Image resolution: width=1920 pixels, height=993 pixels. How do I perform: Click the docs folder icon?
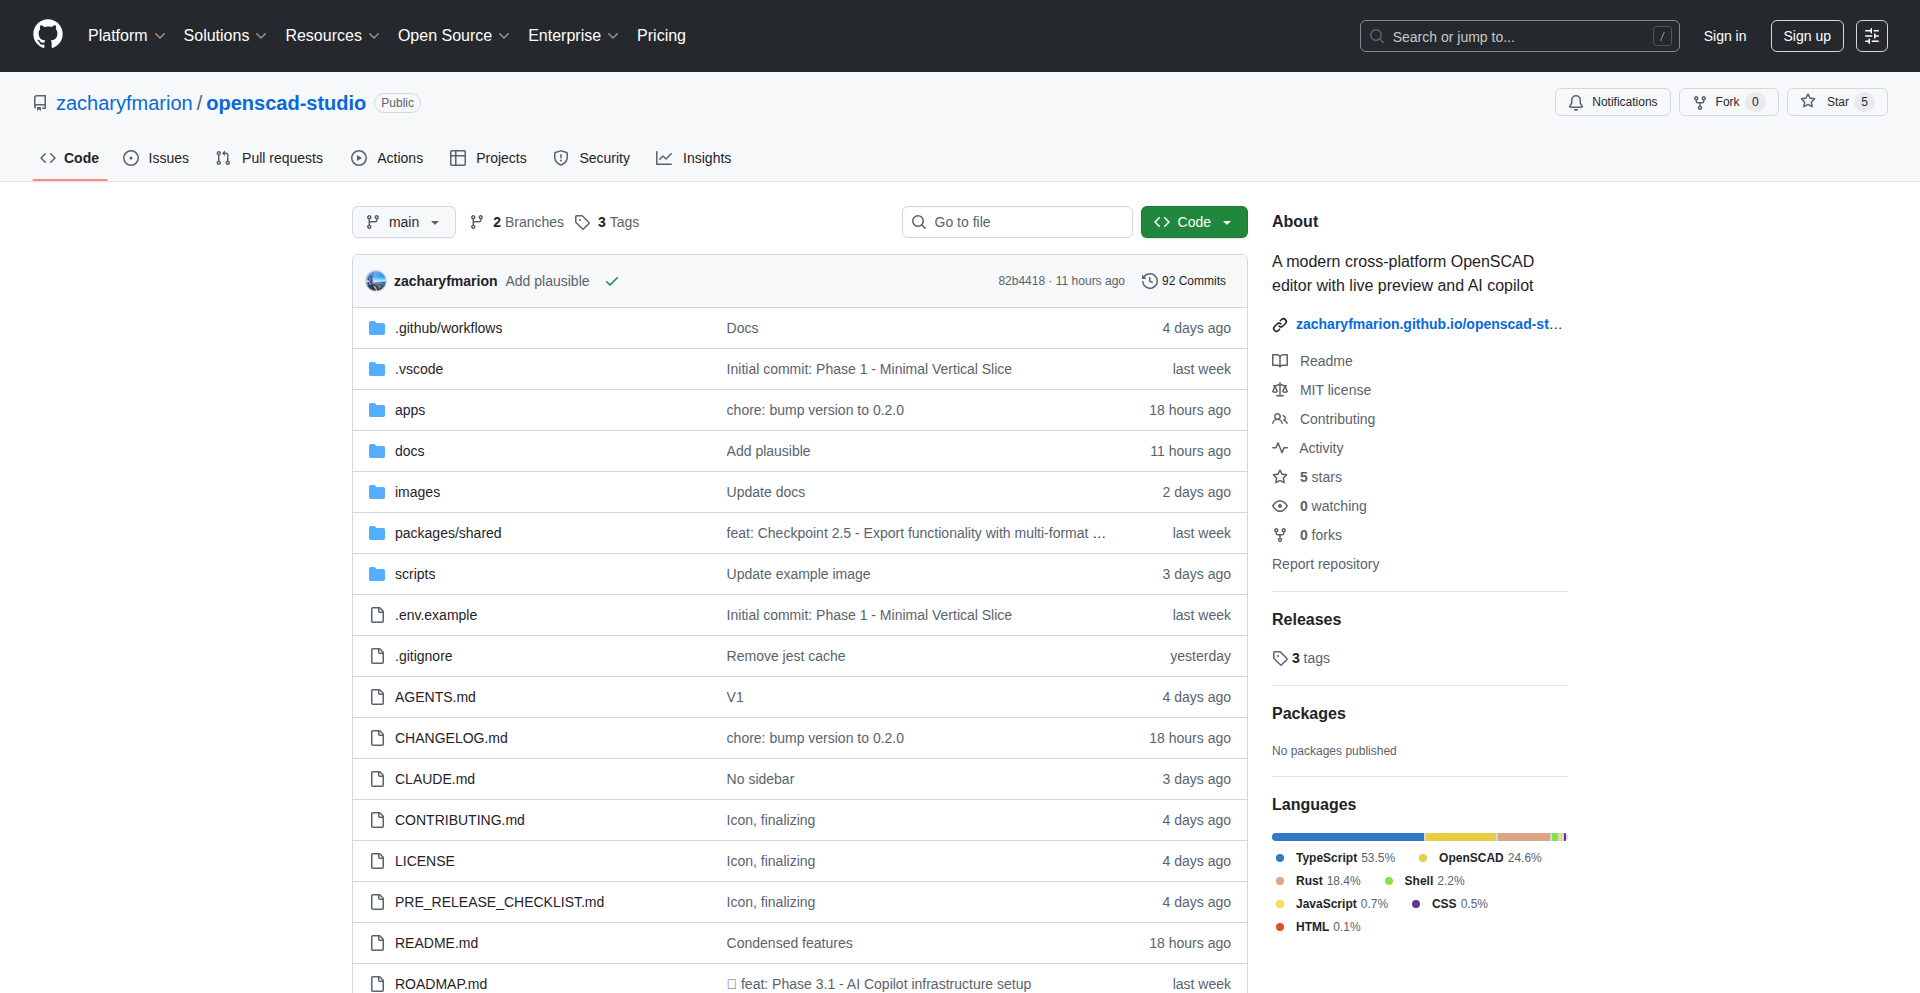tap(377, 451)
